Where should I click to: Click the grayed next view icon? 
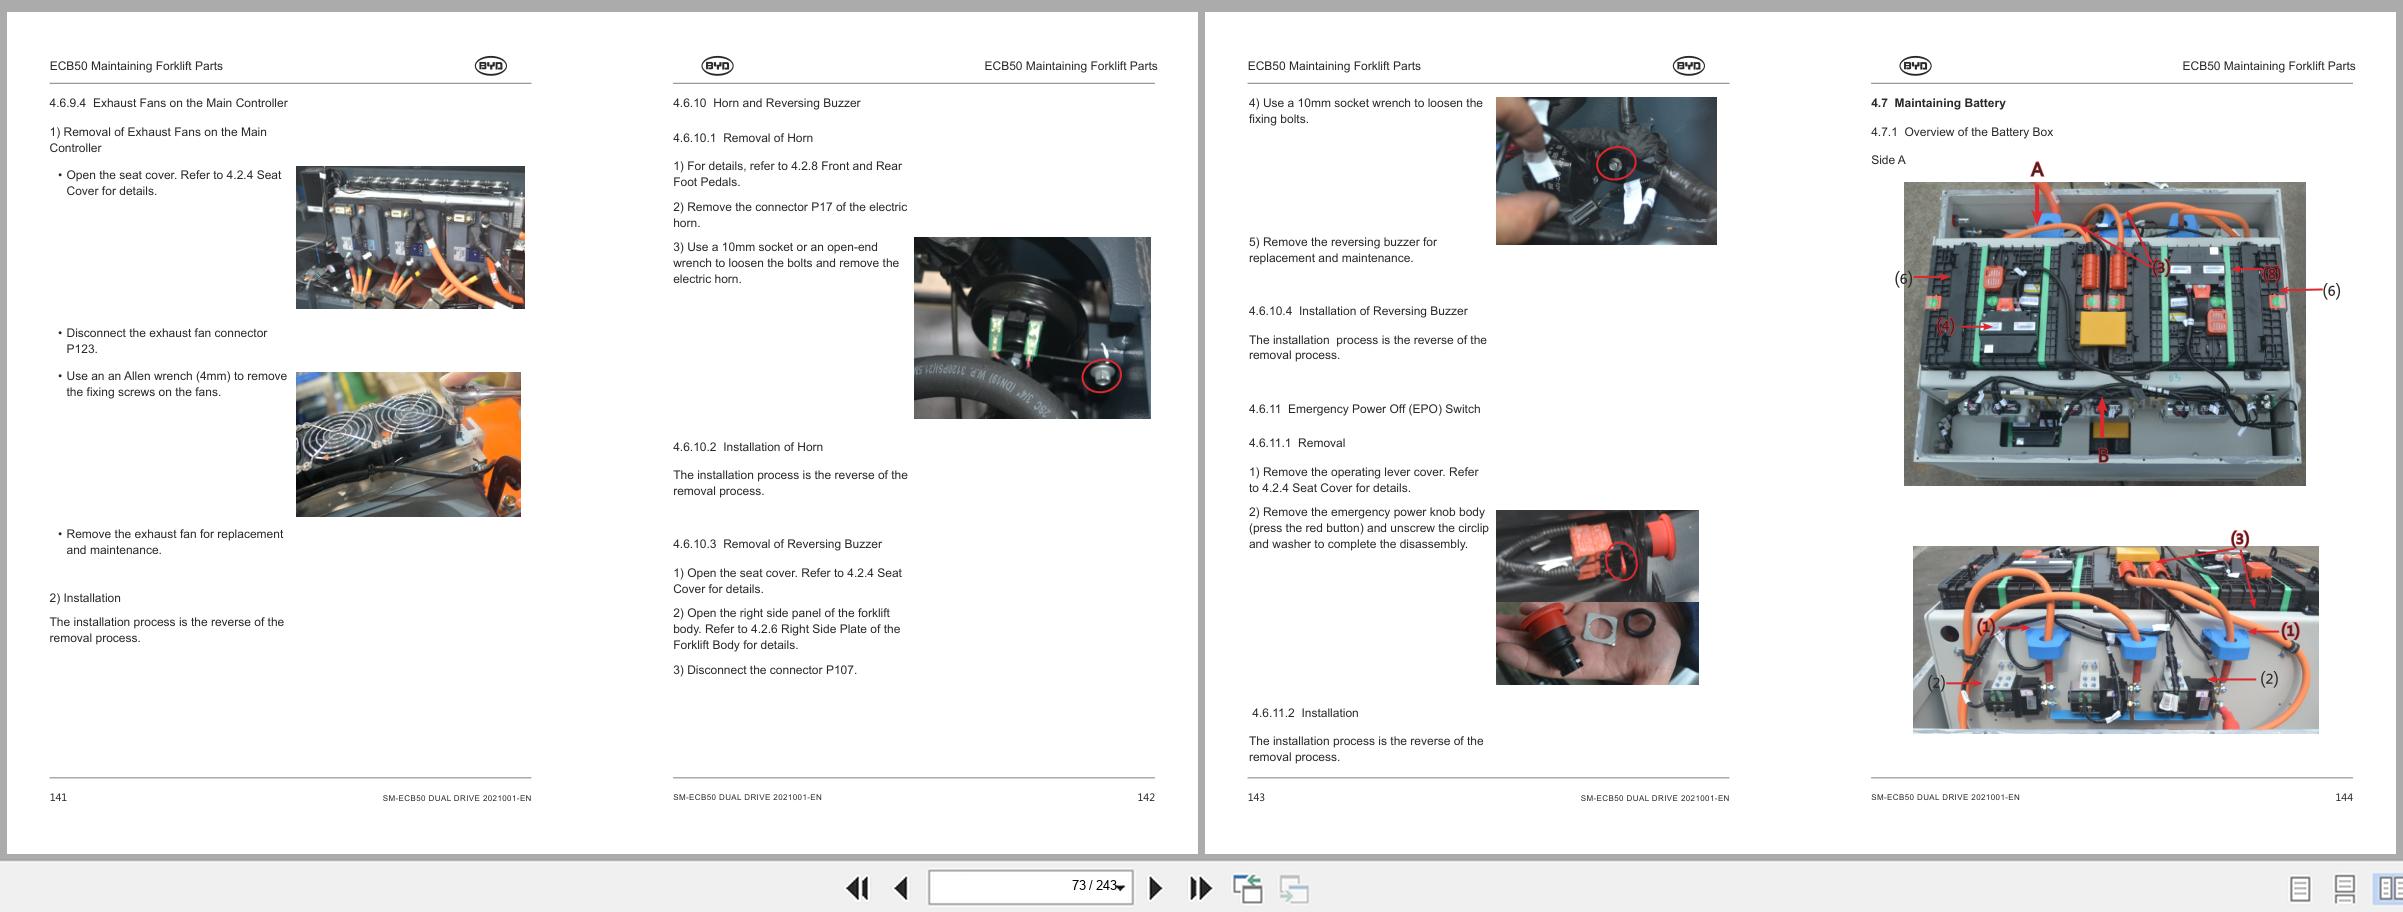tap(1297, 888)
